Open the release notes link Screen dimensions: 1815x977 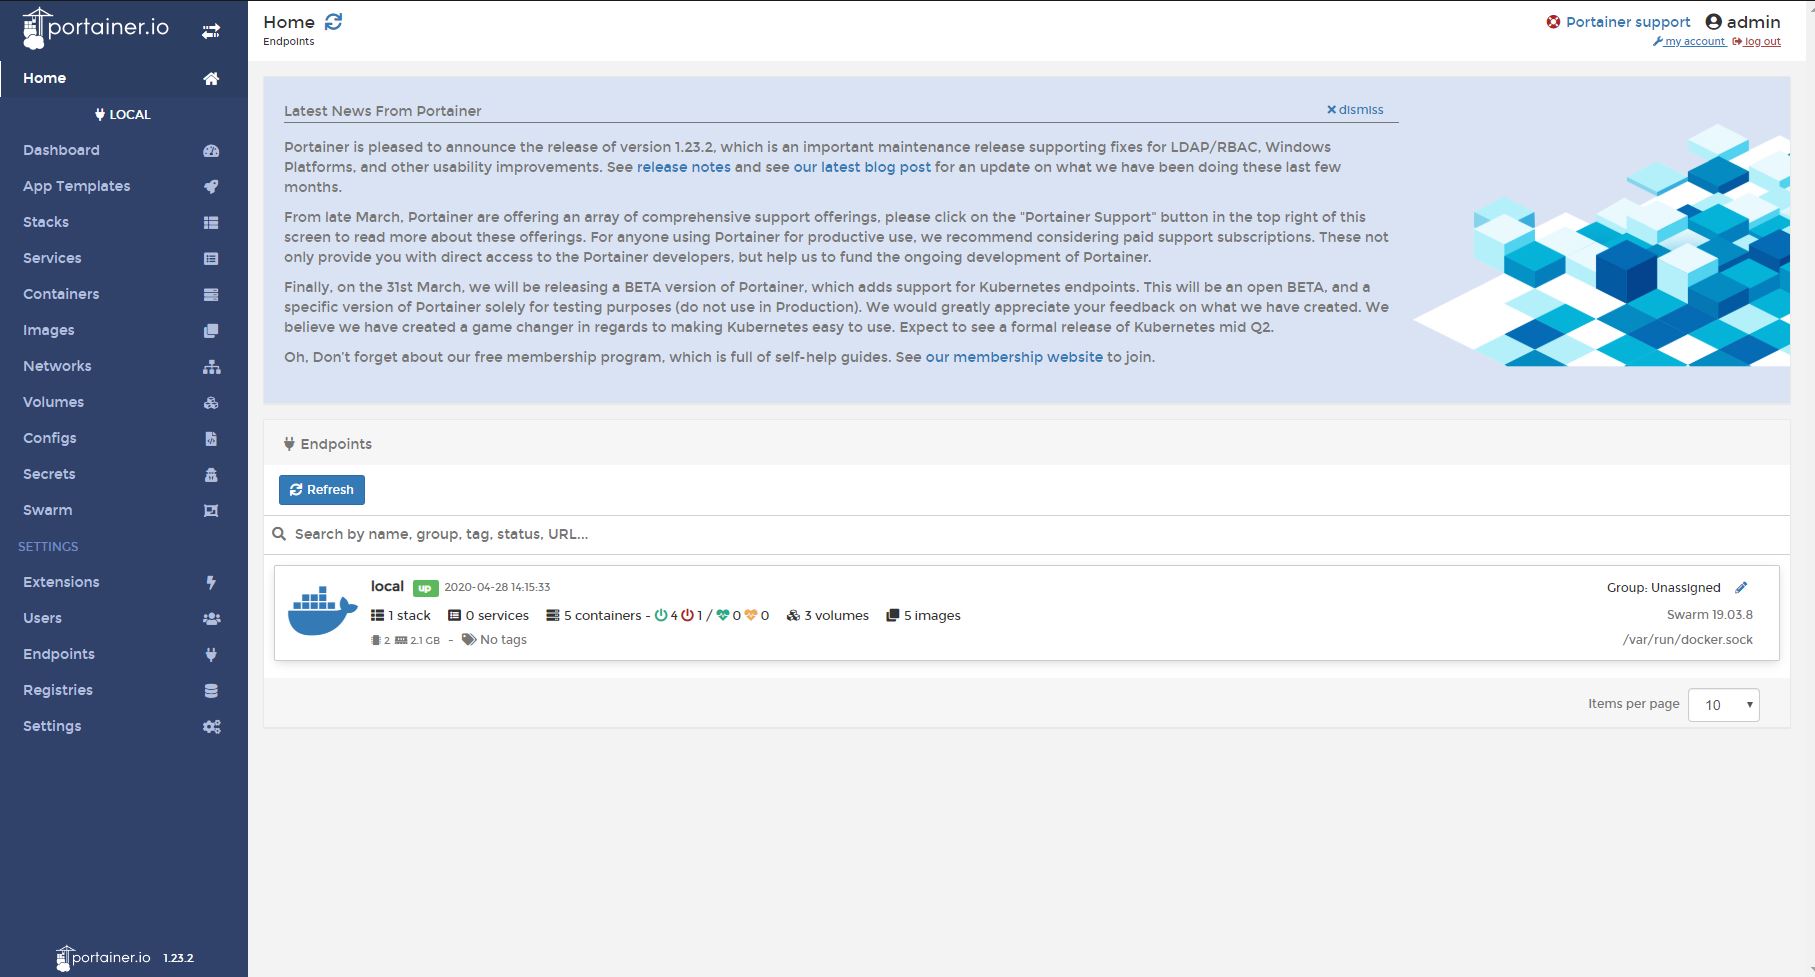(684, 167)
